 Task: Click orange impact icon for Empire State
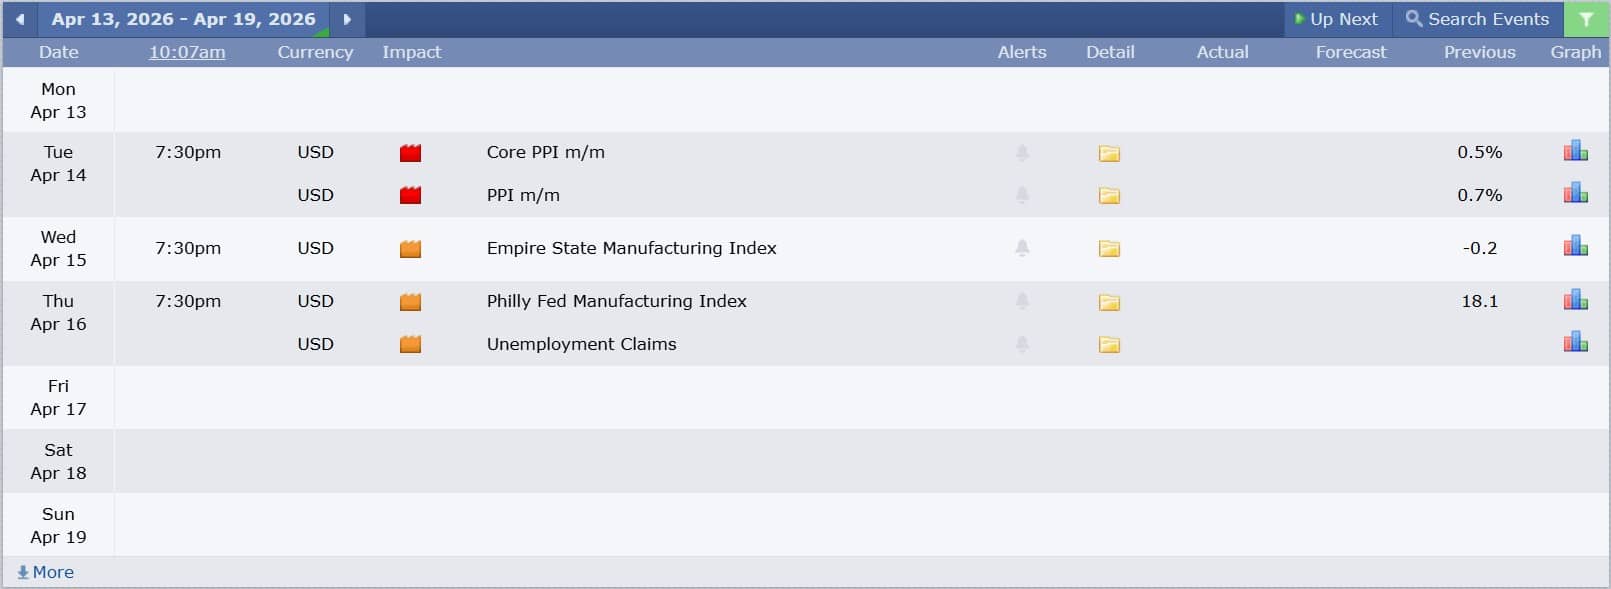tap(410, 248)
